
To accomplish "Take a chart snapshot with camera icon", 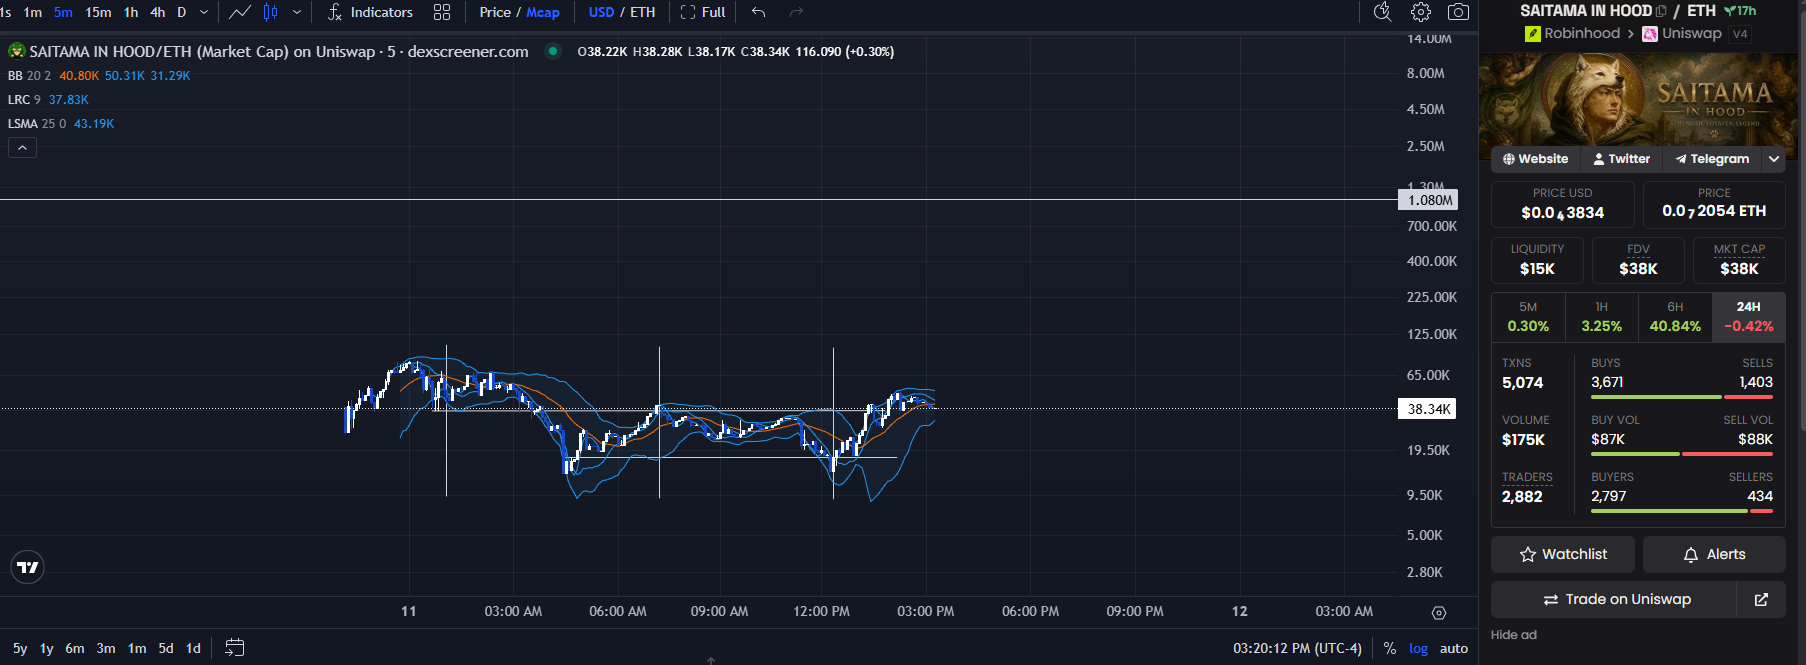I will (x=1459, y=12).
